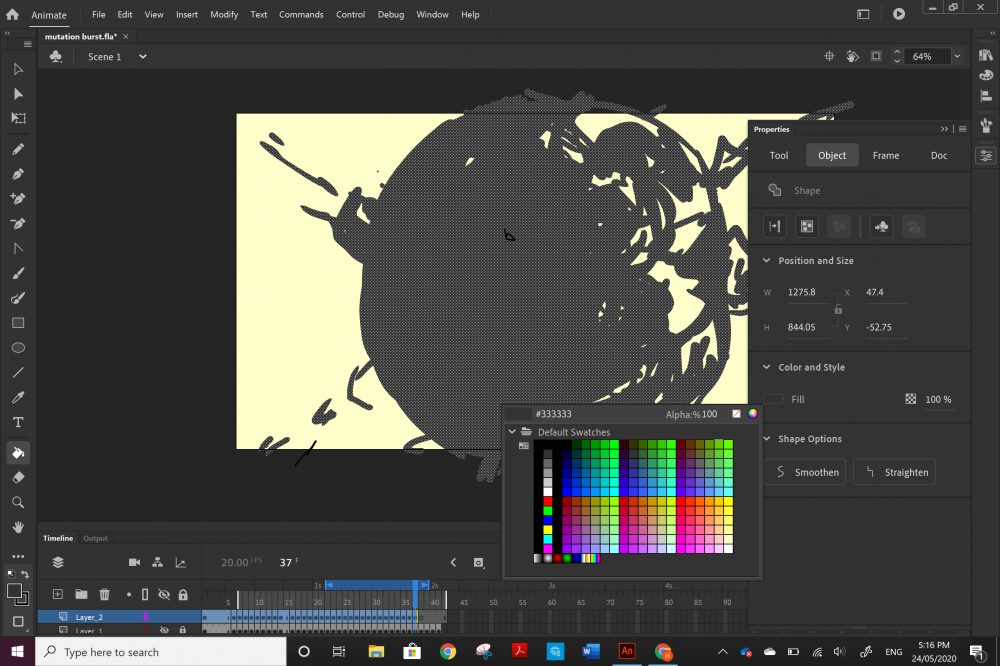The width and height of the screenshot is (1000, 666).
Task: Collapse the Position and Size section
Action: pyautogui.click(x=766, y=261)
